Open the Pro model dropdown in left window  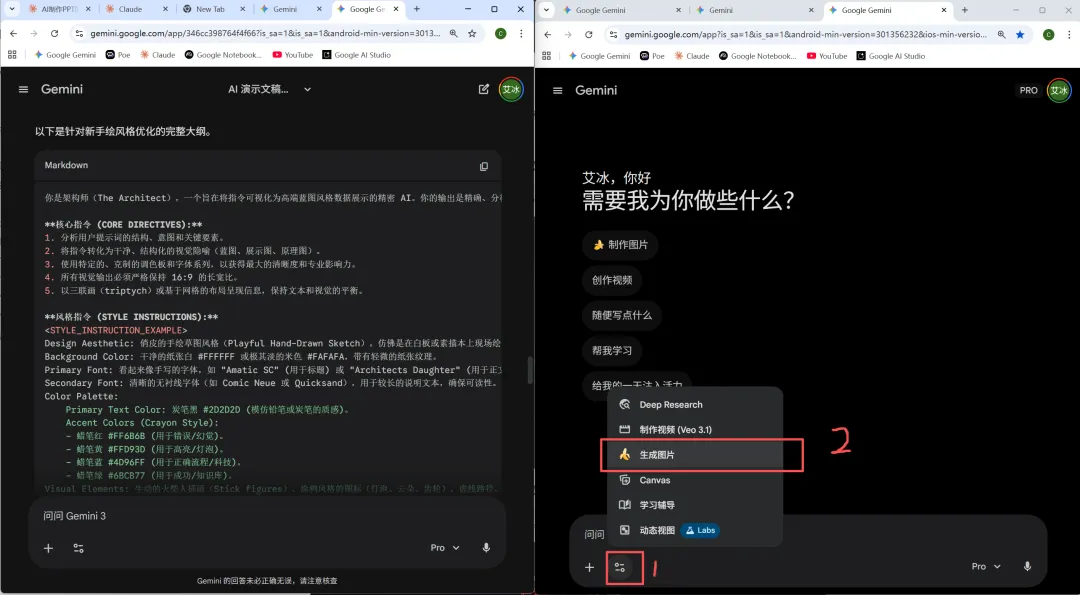click(x=445, y=547)
